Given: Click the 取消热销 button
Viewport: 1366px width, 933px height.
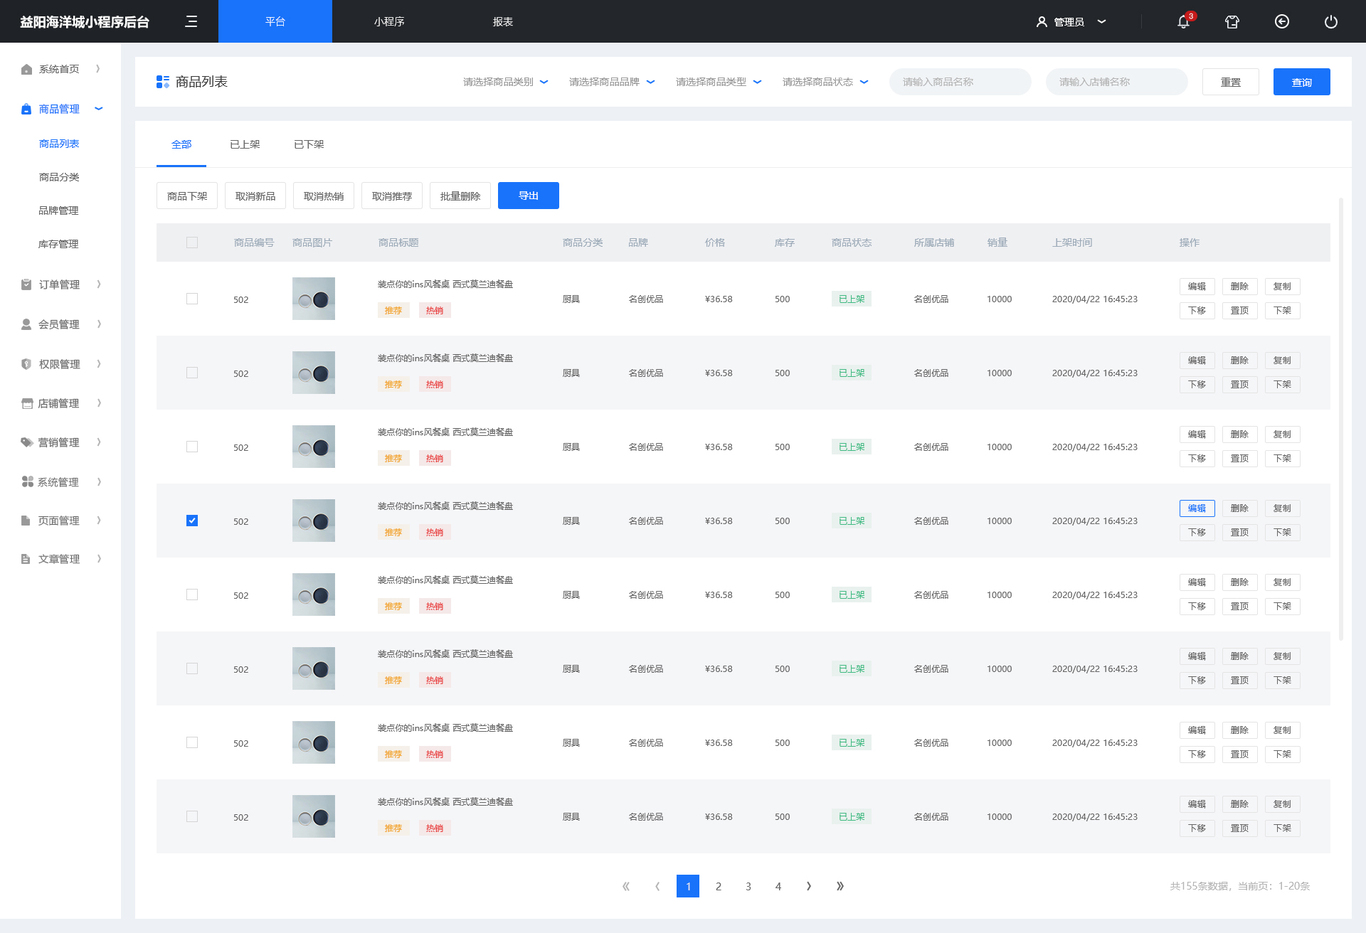Looking at the screenshot, I should 324,196.
